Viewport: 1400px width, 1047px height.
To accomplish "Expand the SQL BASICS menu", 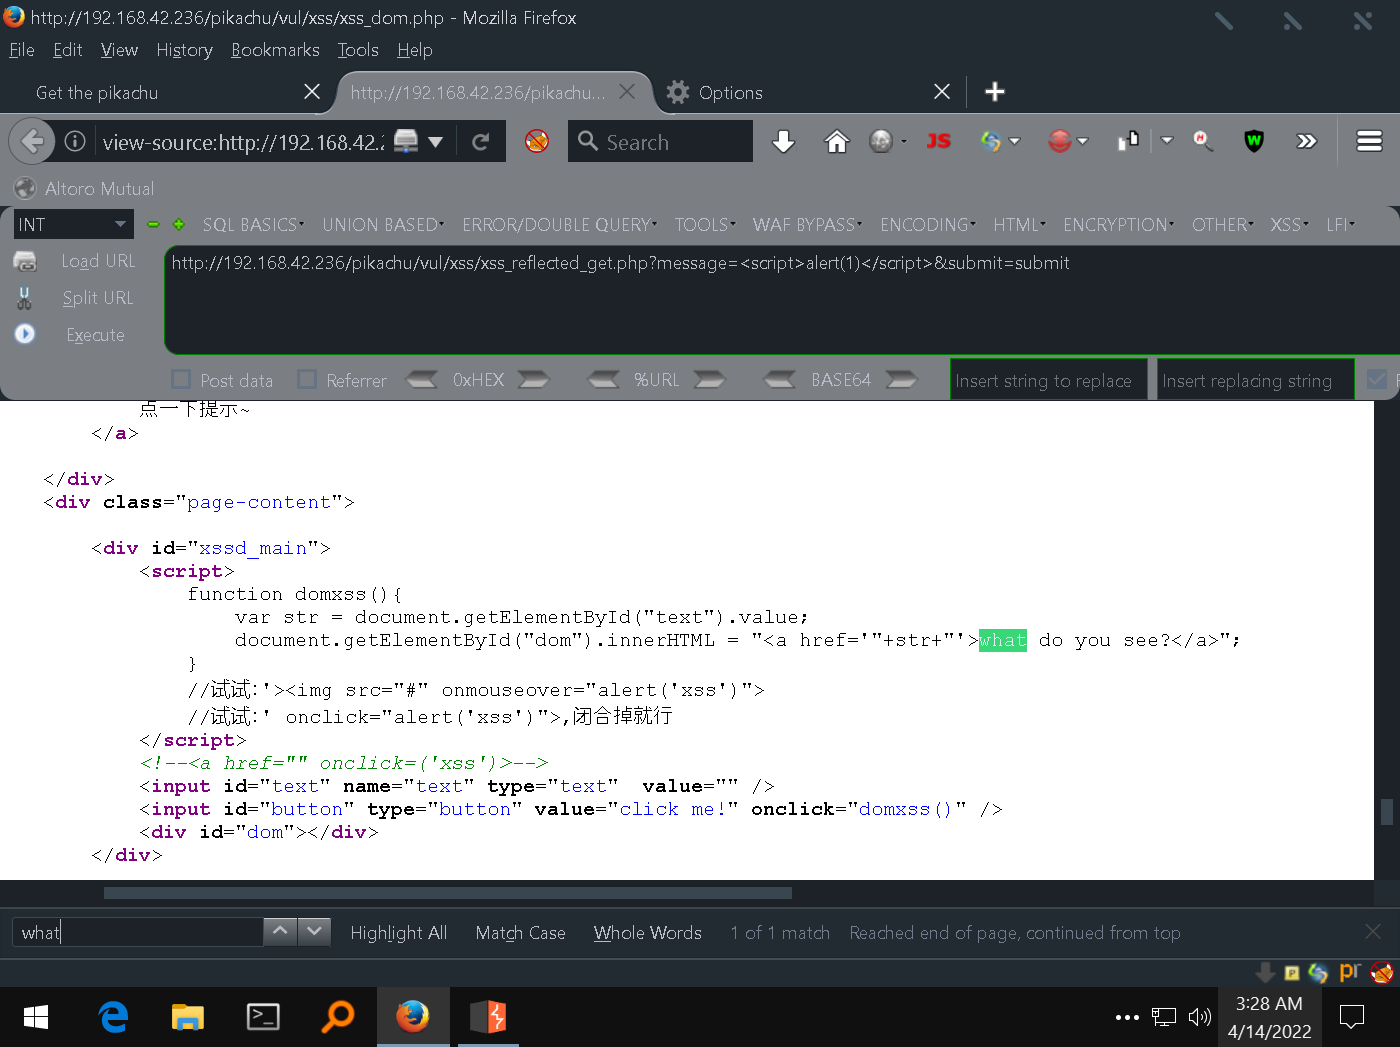I will [253, 225].
